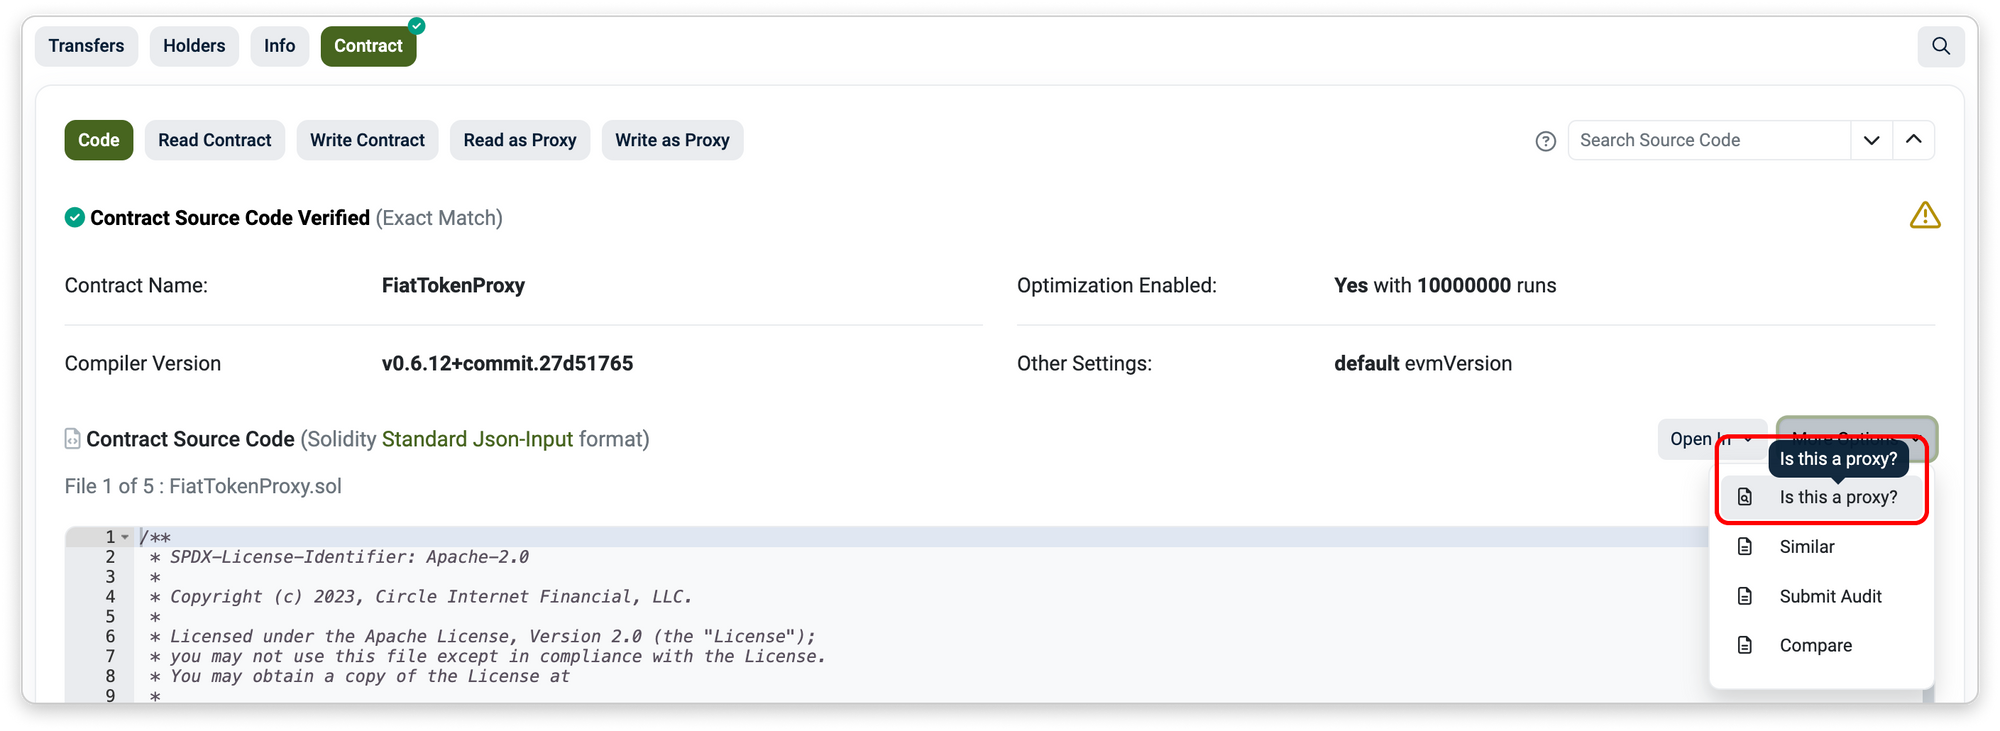Jump to next search match with down chevron
This screenshot has height=731, width=2000.
1871,141
